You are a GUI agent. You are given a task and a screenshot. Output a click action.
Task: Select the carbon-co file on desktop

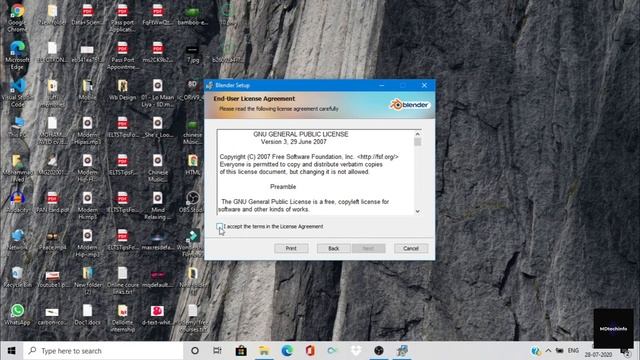[x=52, y=315]
